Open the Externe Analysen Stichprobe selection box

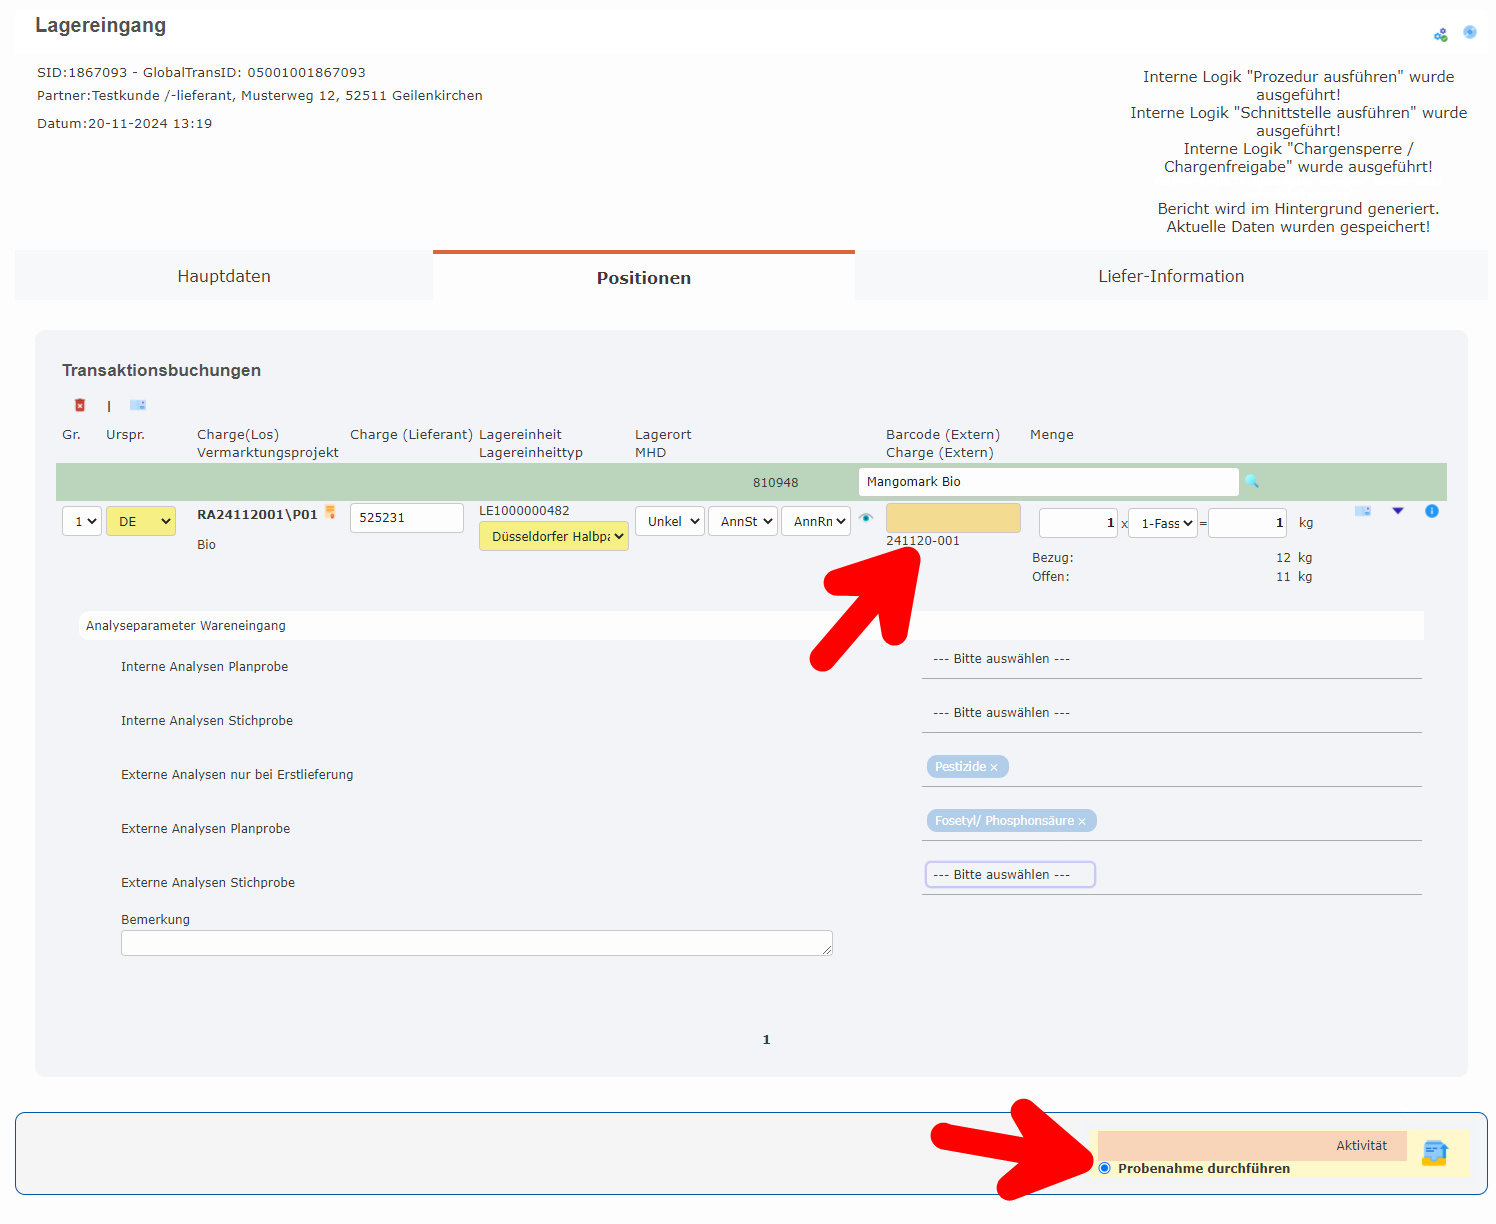[x=1009, y=874]
